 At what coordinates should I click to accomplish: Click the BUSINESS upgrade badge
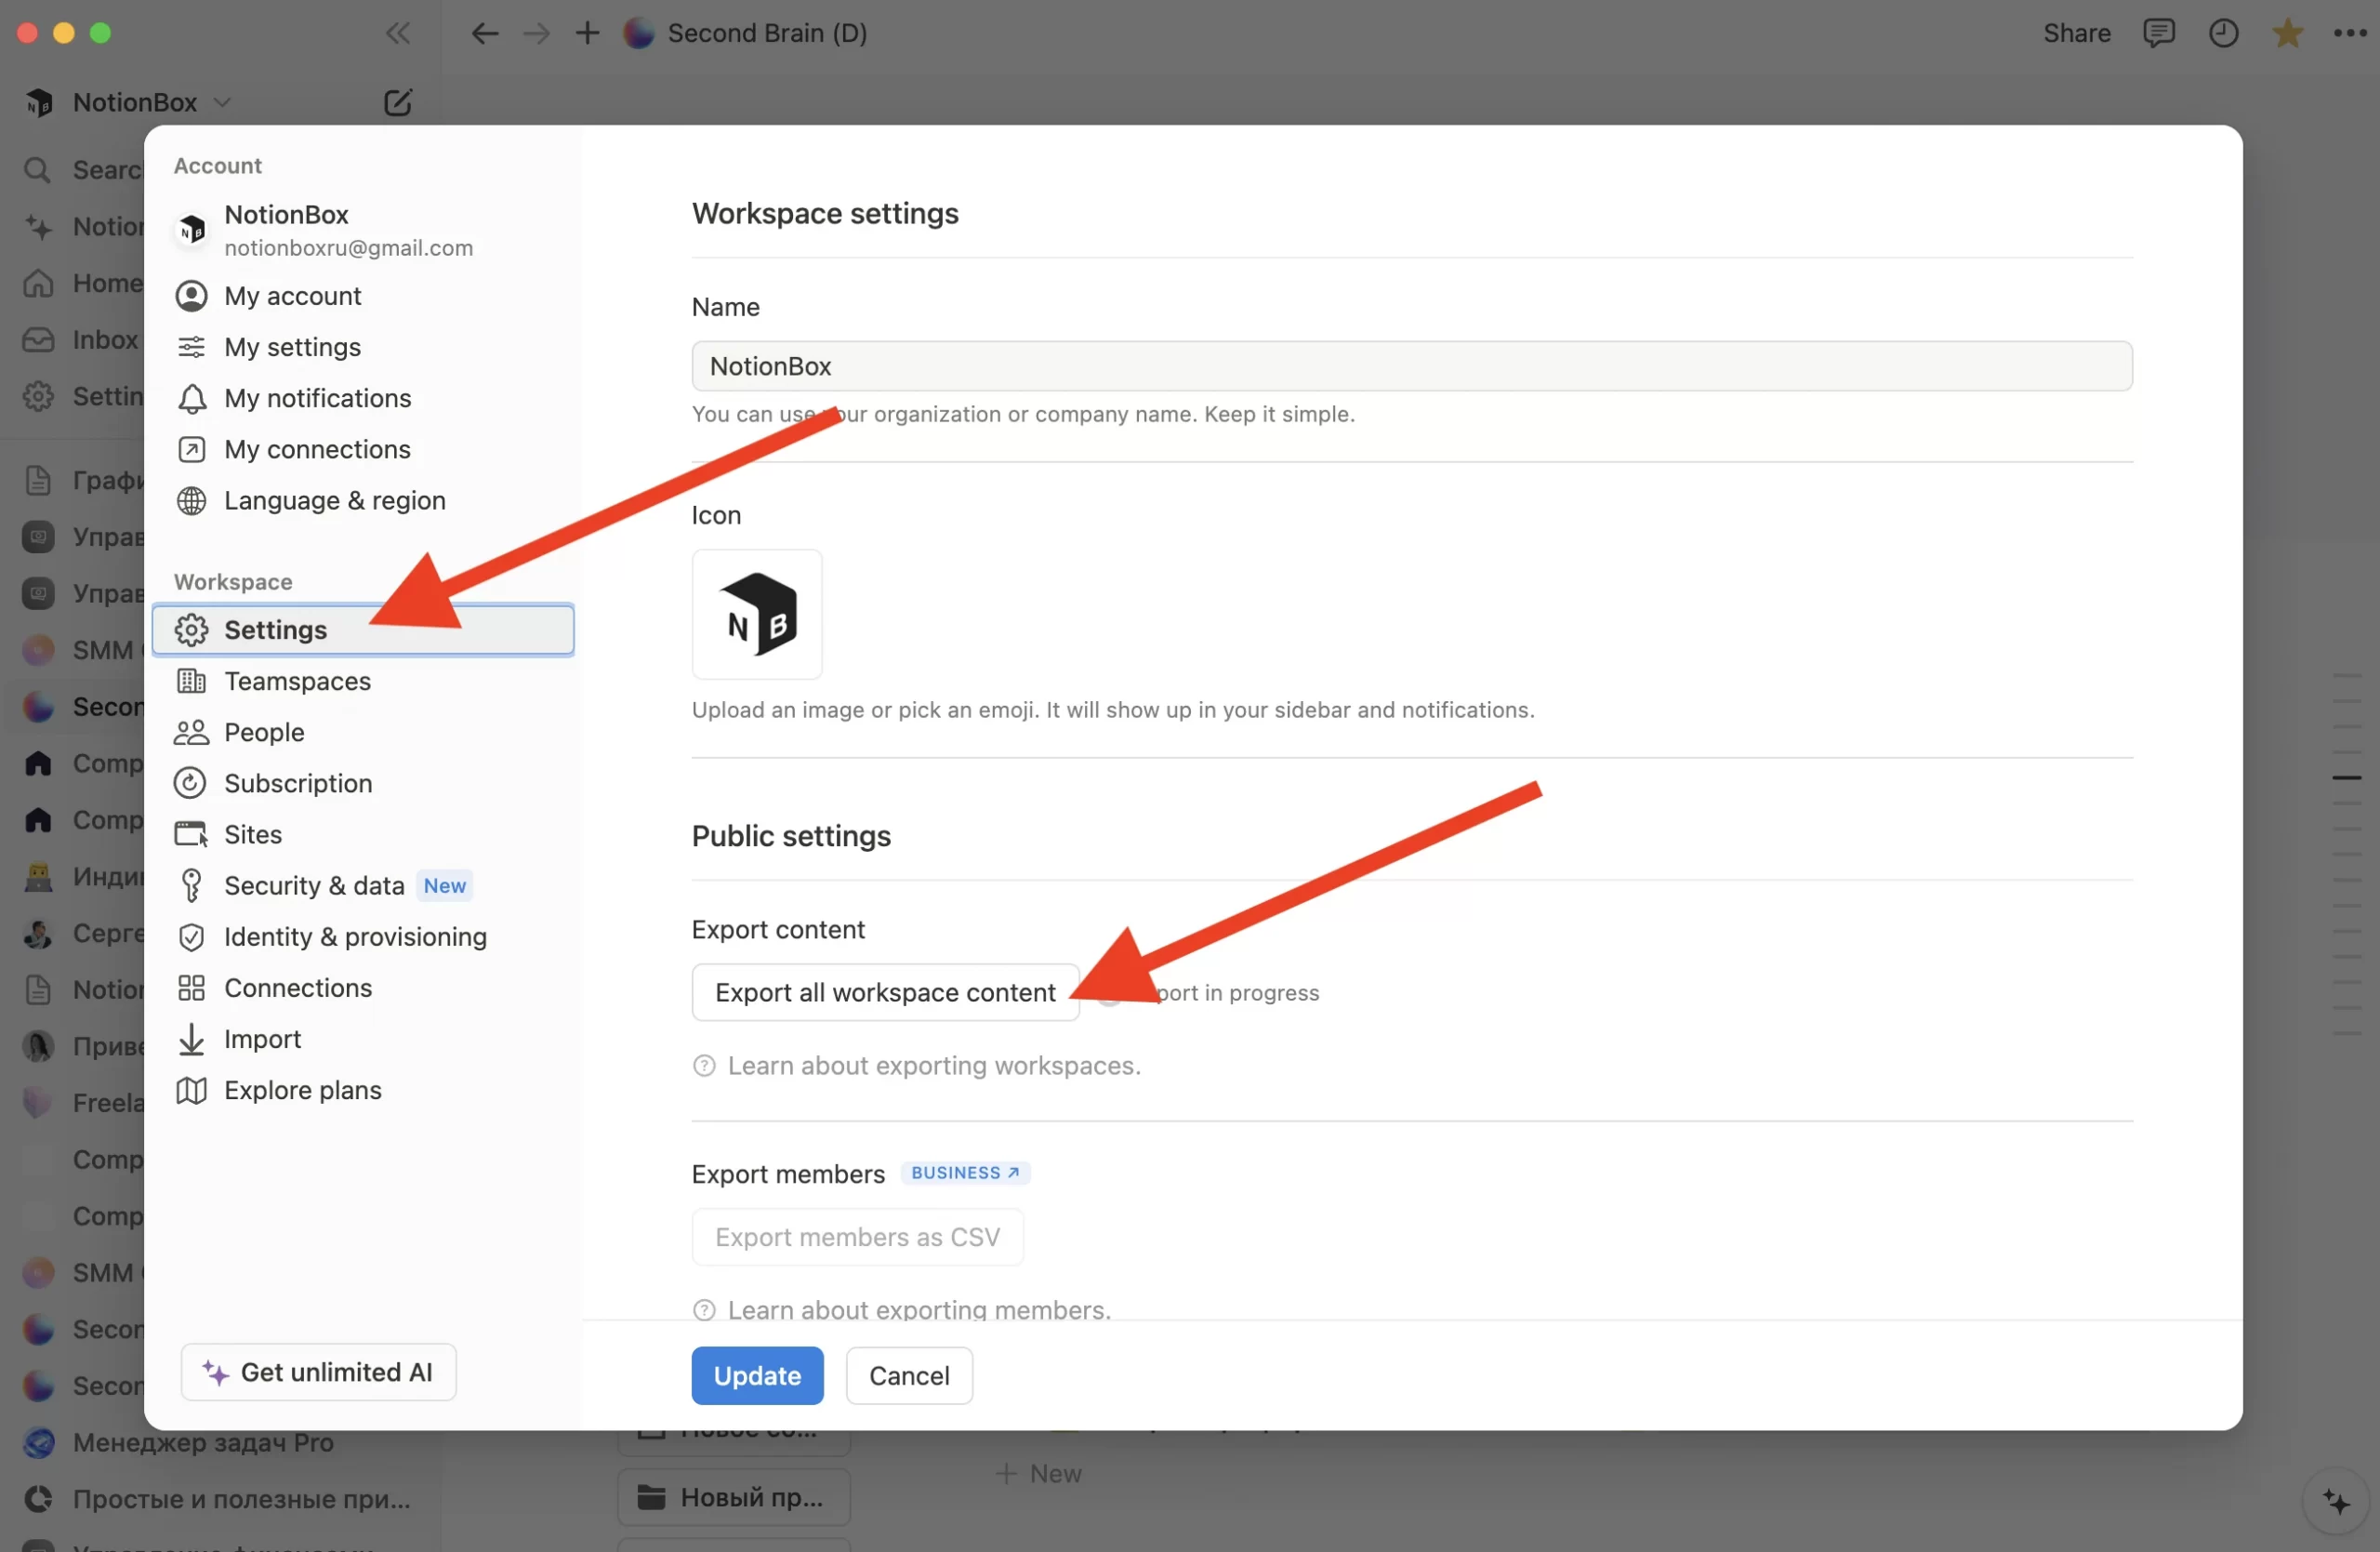pyautogui.click(x=965, y=1172)
